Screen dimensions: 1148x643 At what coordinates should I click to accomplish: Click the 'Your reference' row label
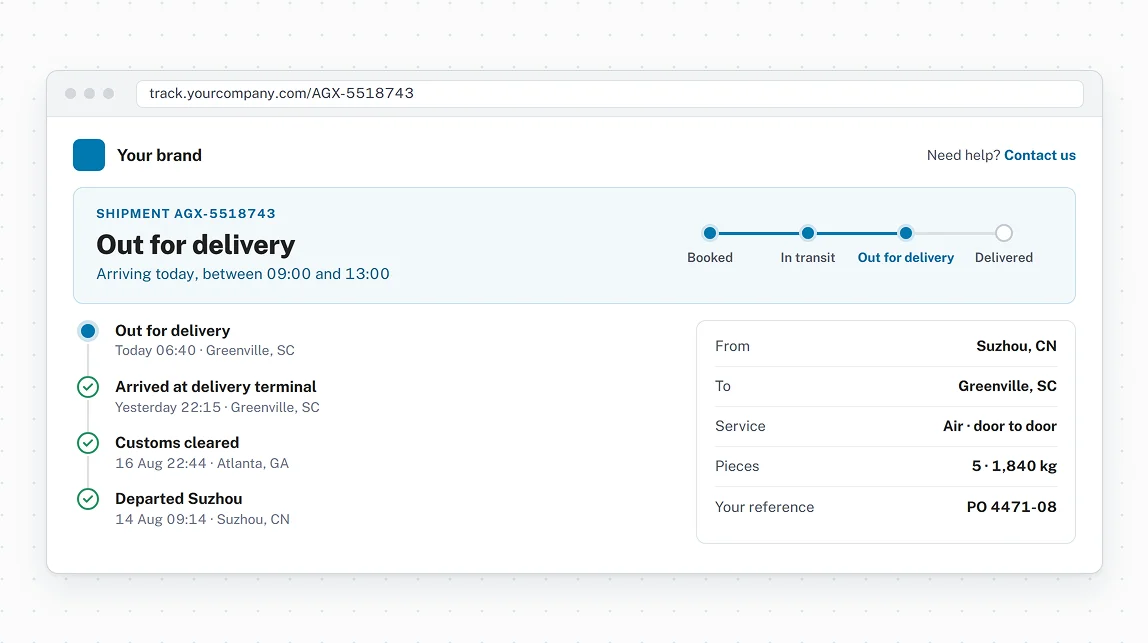(764, 507)
